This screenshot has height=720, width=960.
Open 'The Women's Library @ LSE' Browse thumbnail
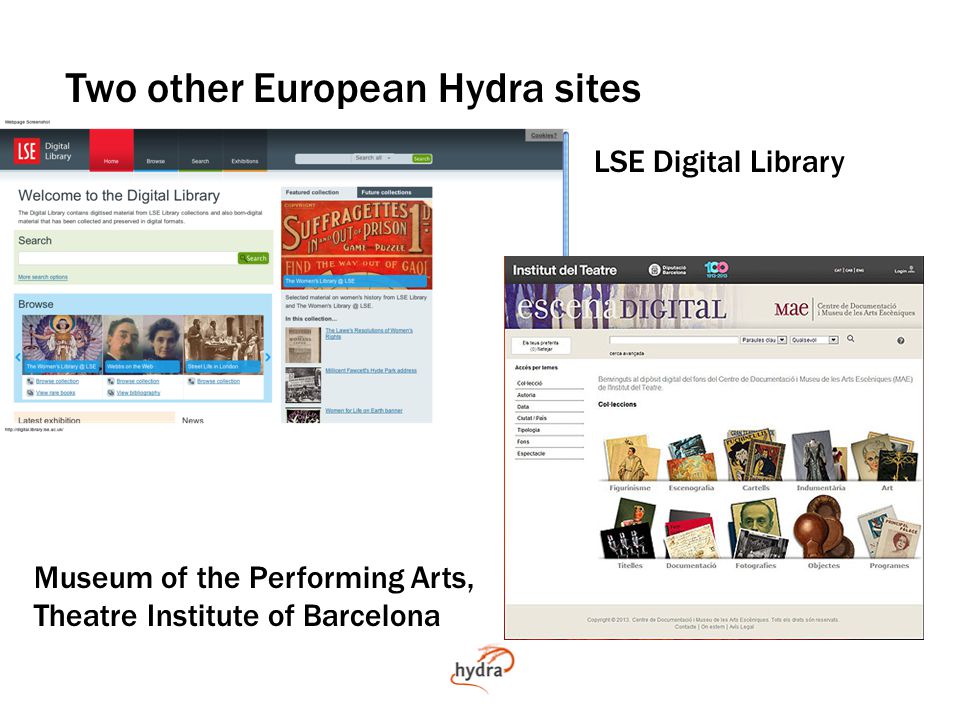point(62,344)
